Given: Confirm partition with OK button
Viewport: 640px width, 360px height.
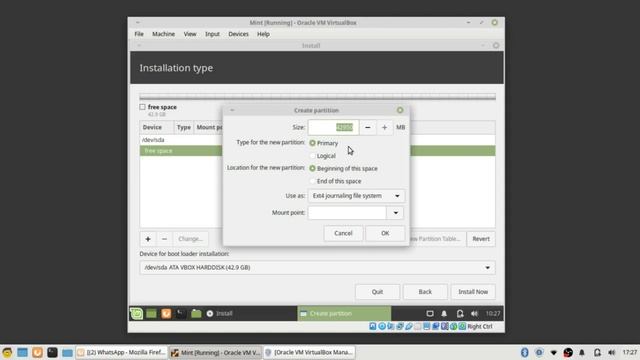Looking at the screenshot, I should click(385, 233).
